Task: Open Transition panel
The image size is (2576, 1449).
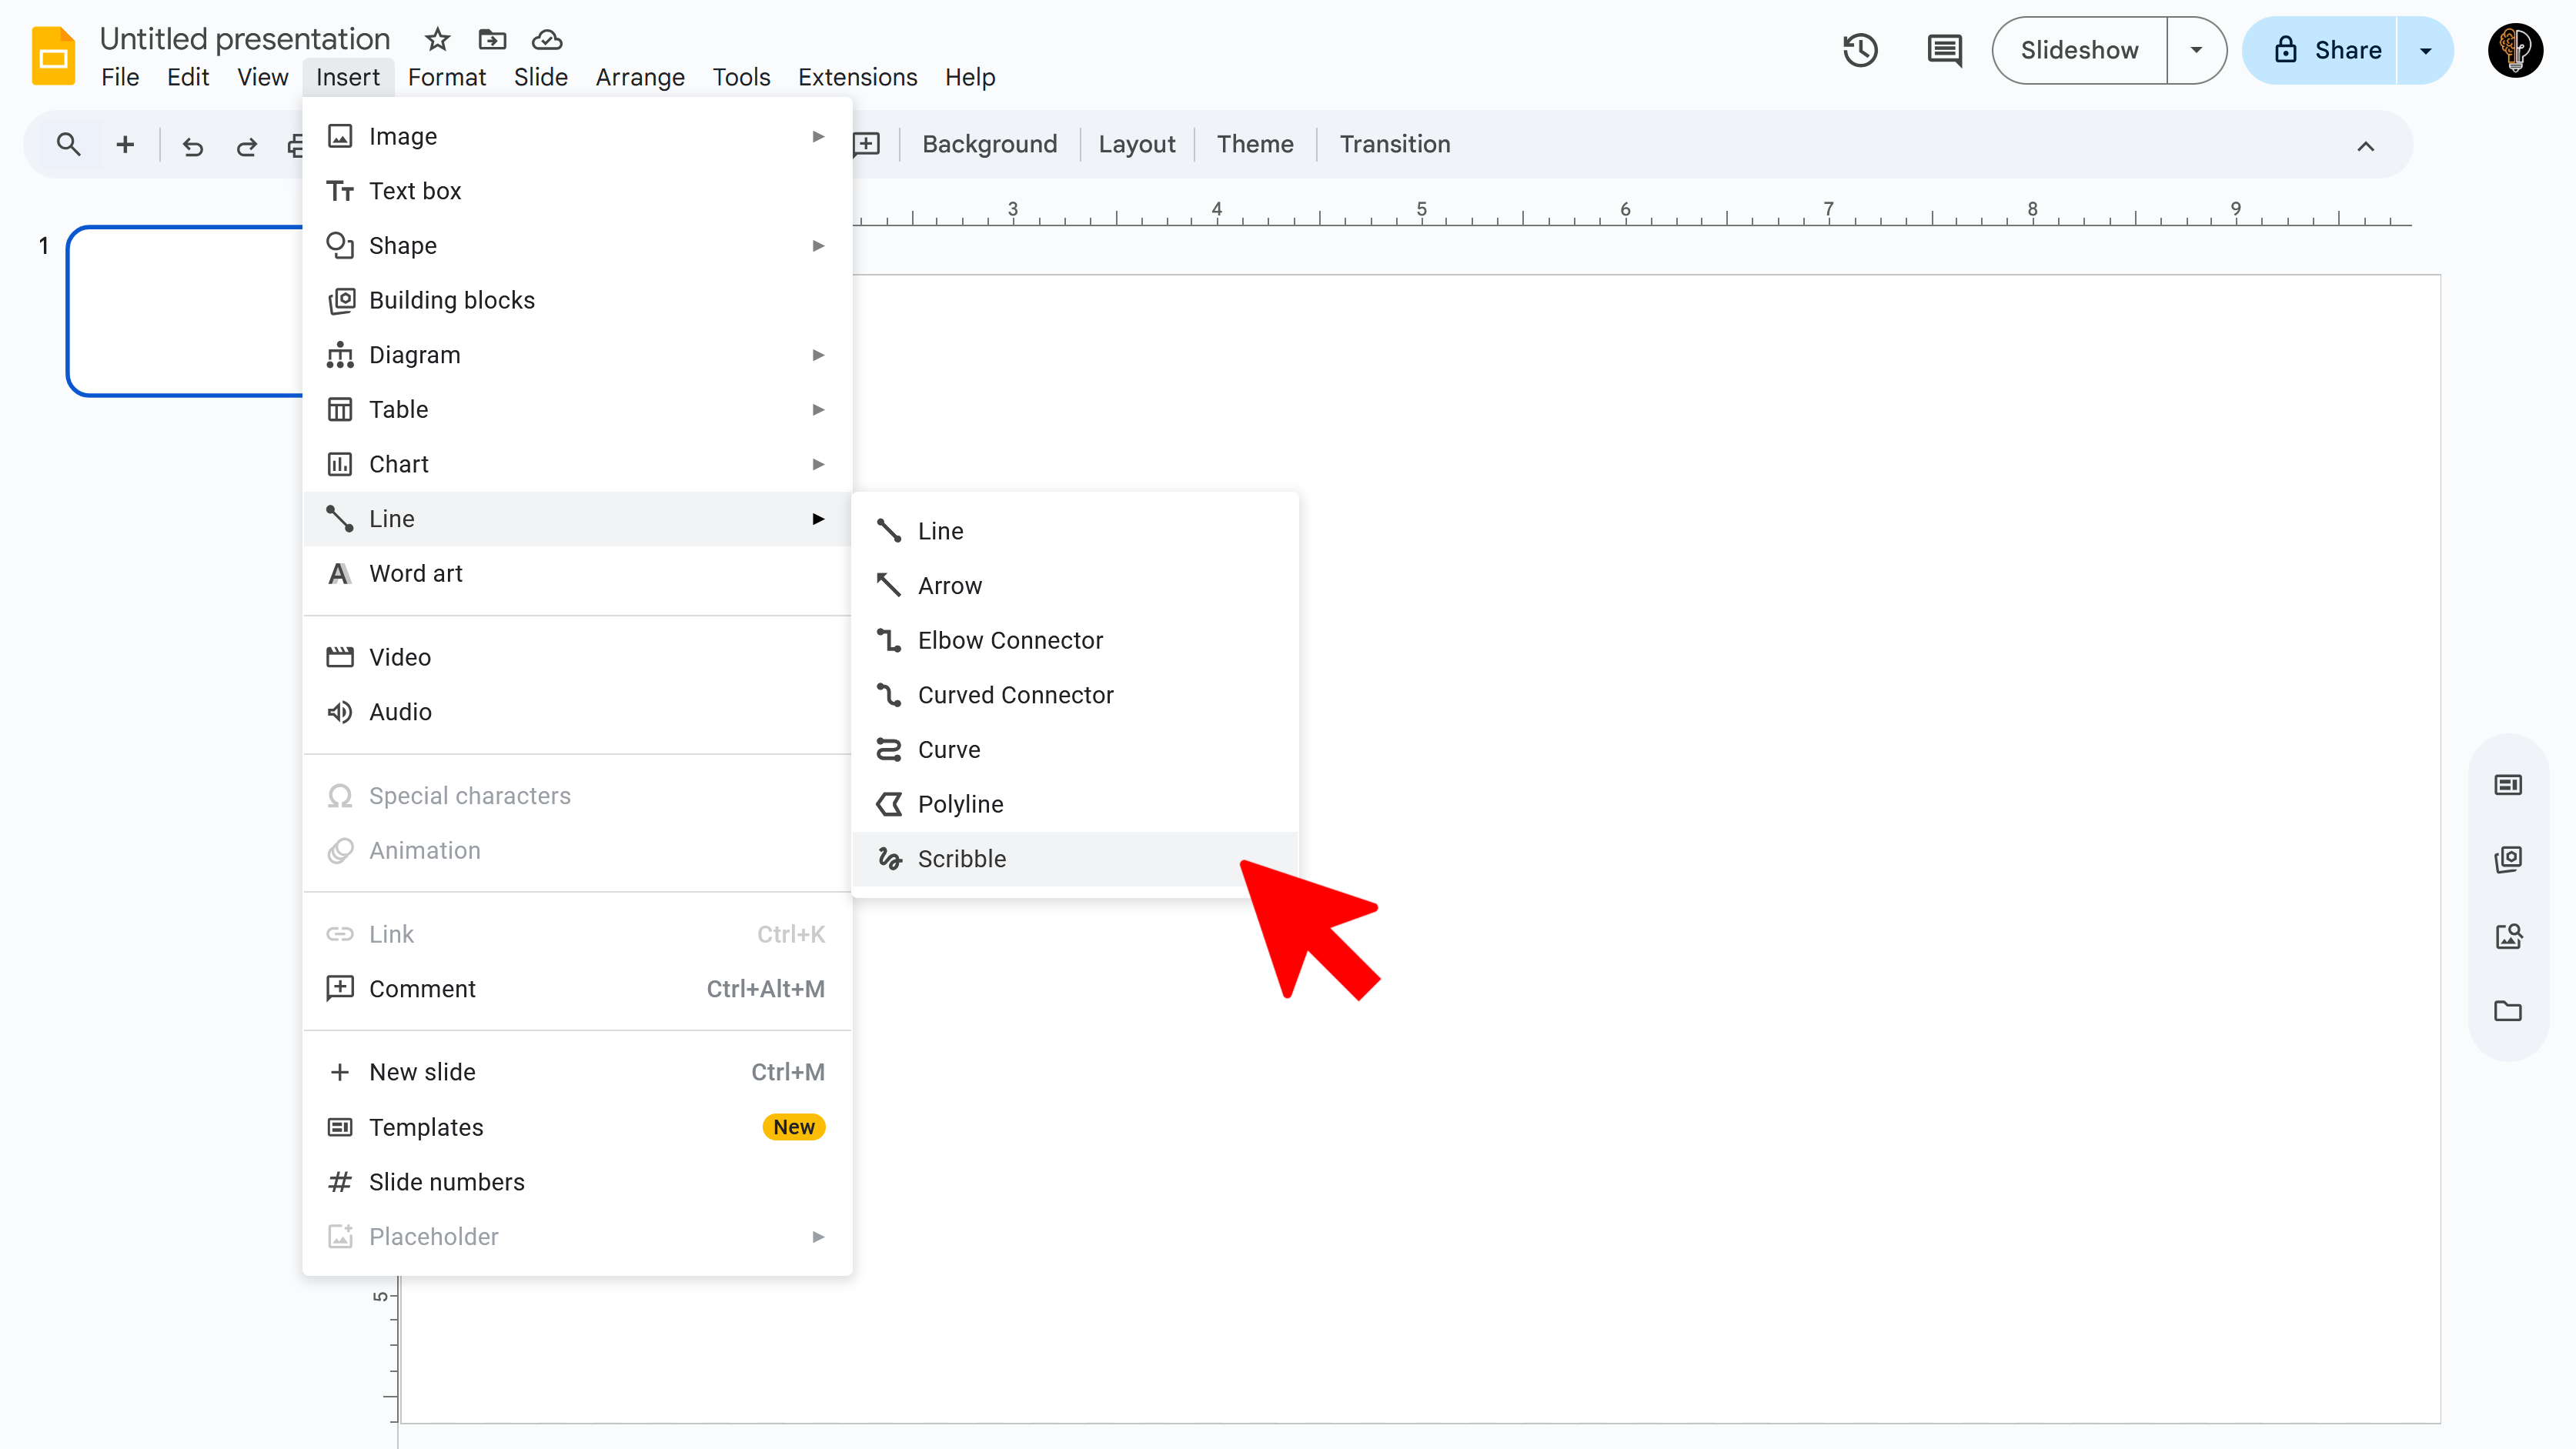Action: (x=1394, y=144)
